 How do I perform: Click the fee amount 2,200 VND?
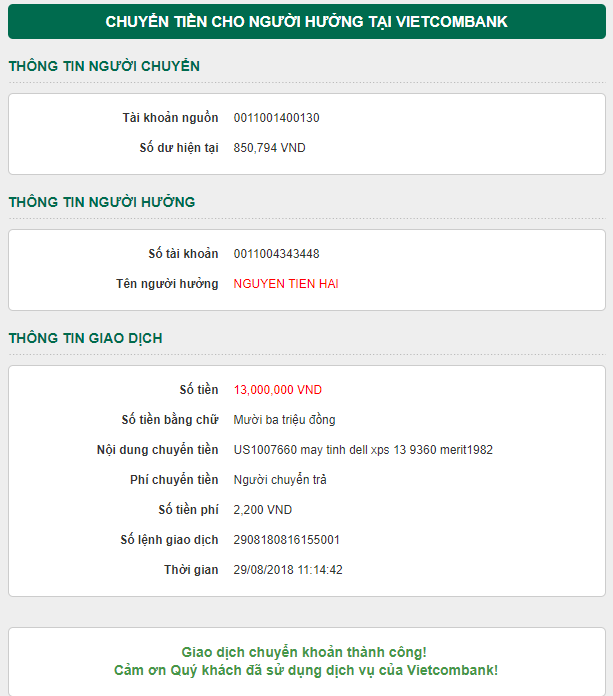tap(262, 510)
